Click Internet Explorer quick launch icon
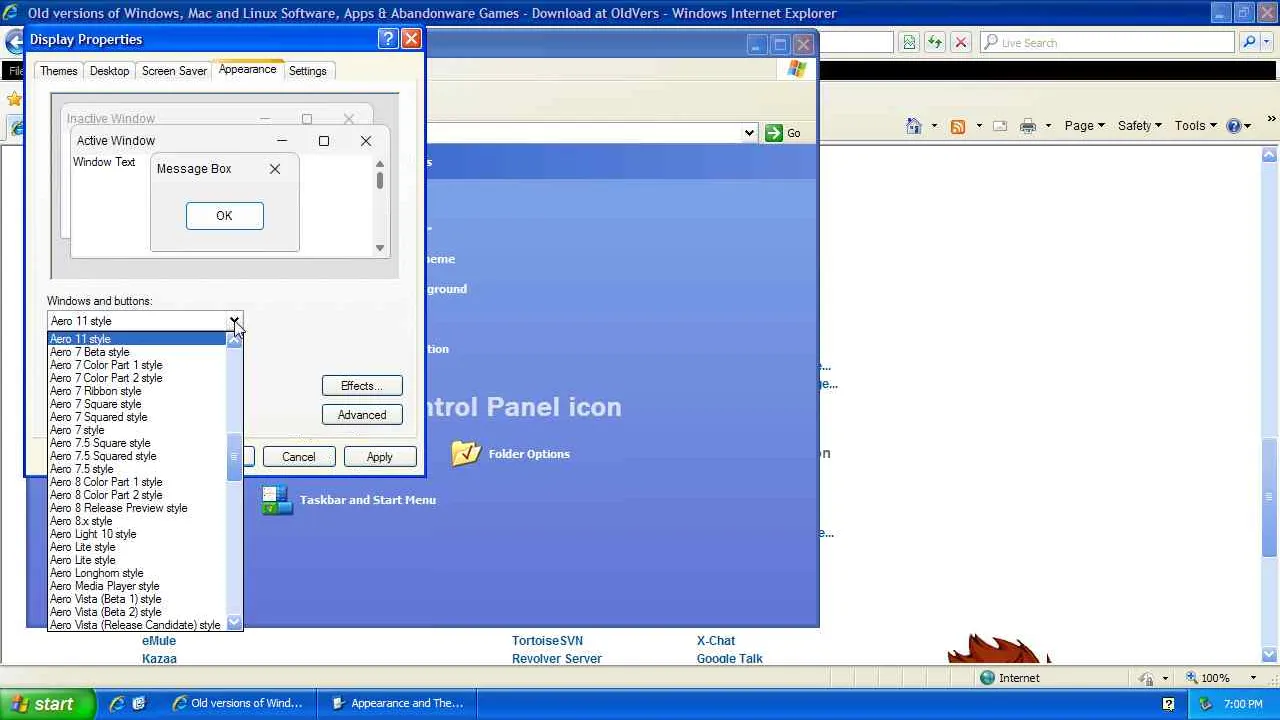The height and width of the screenshot is (720, 1280). (117, 704)
